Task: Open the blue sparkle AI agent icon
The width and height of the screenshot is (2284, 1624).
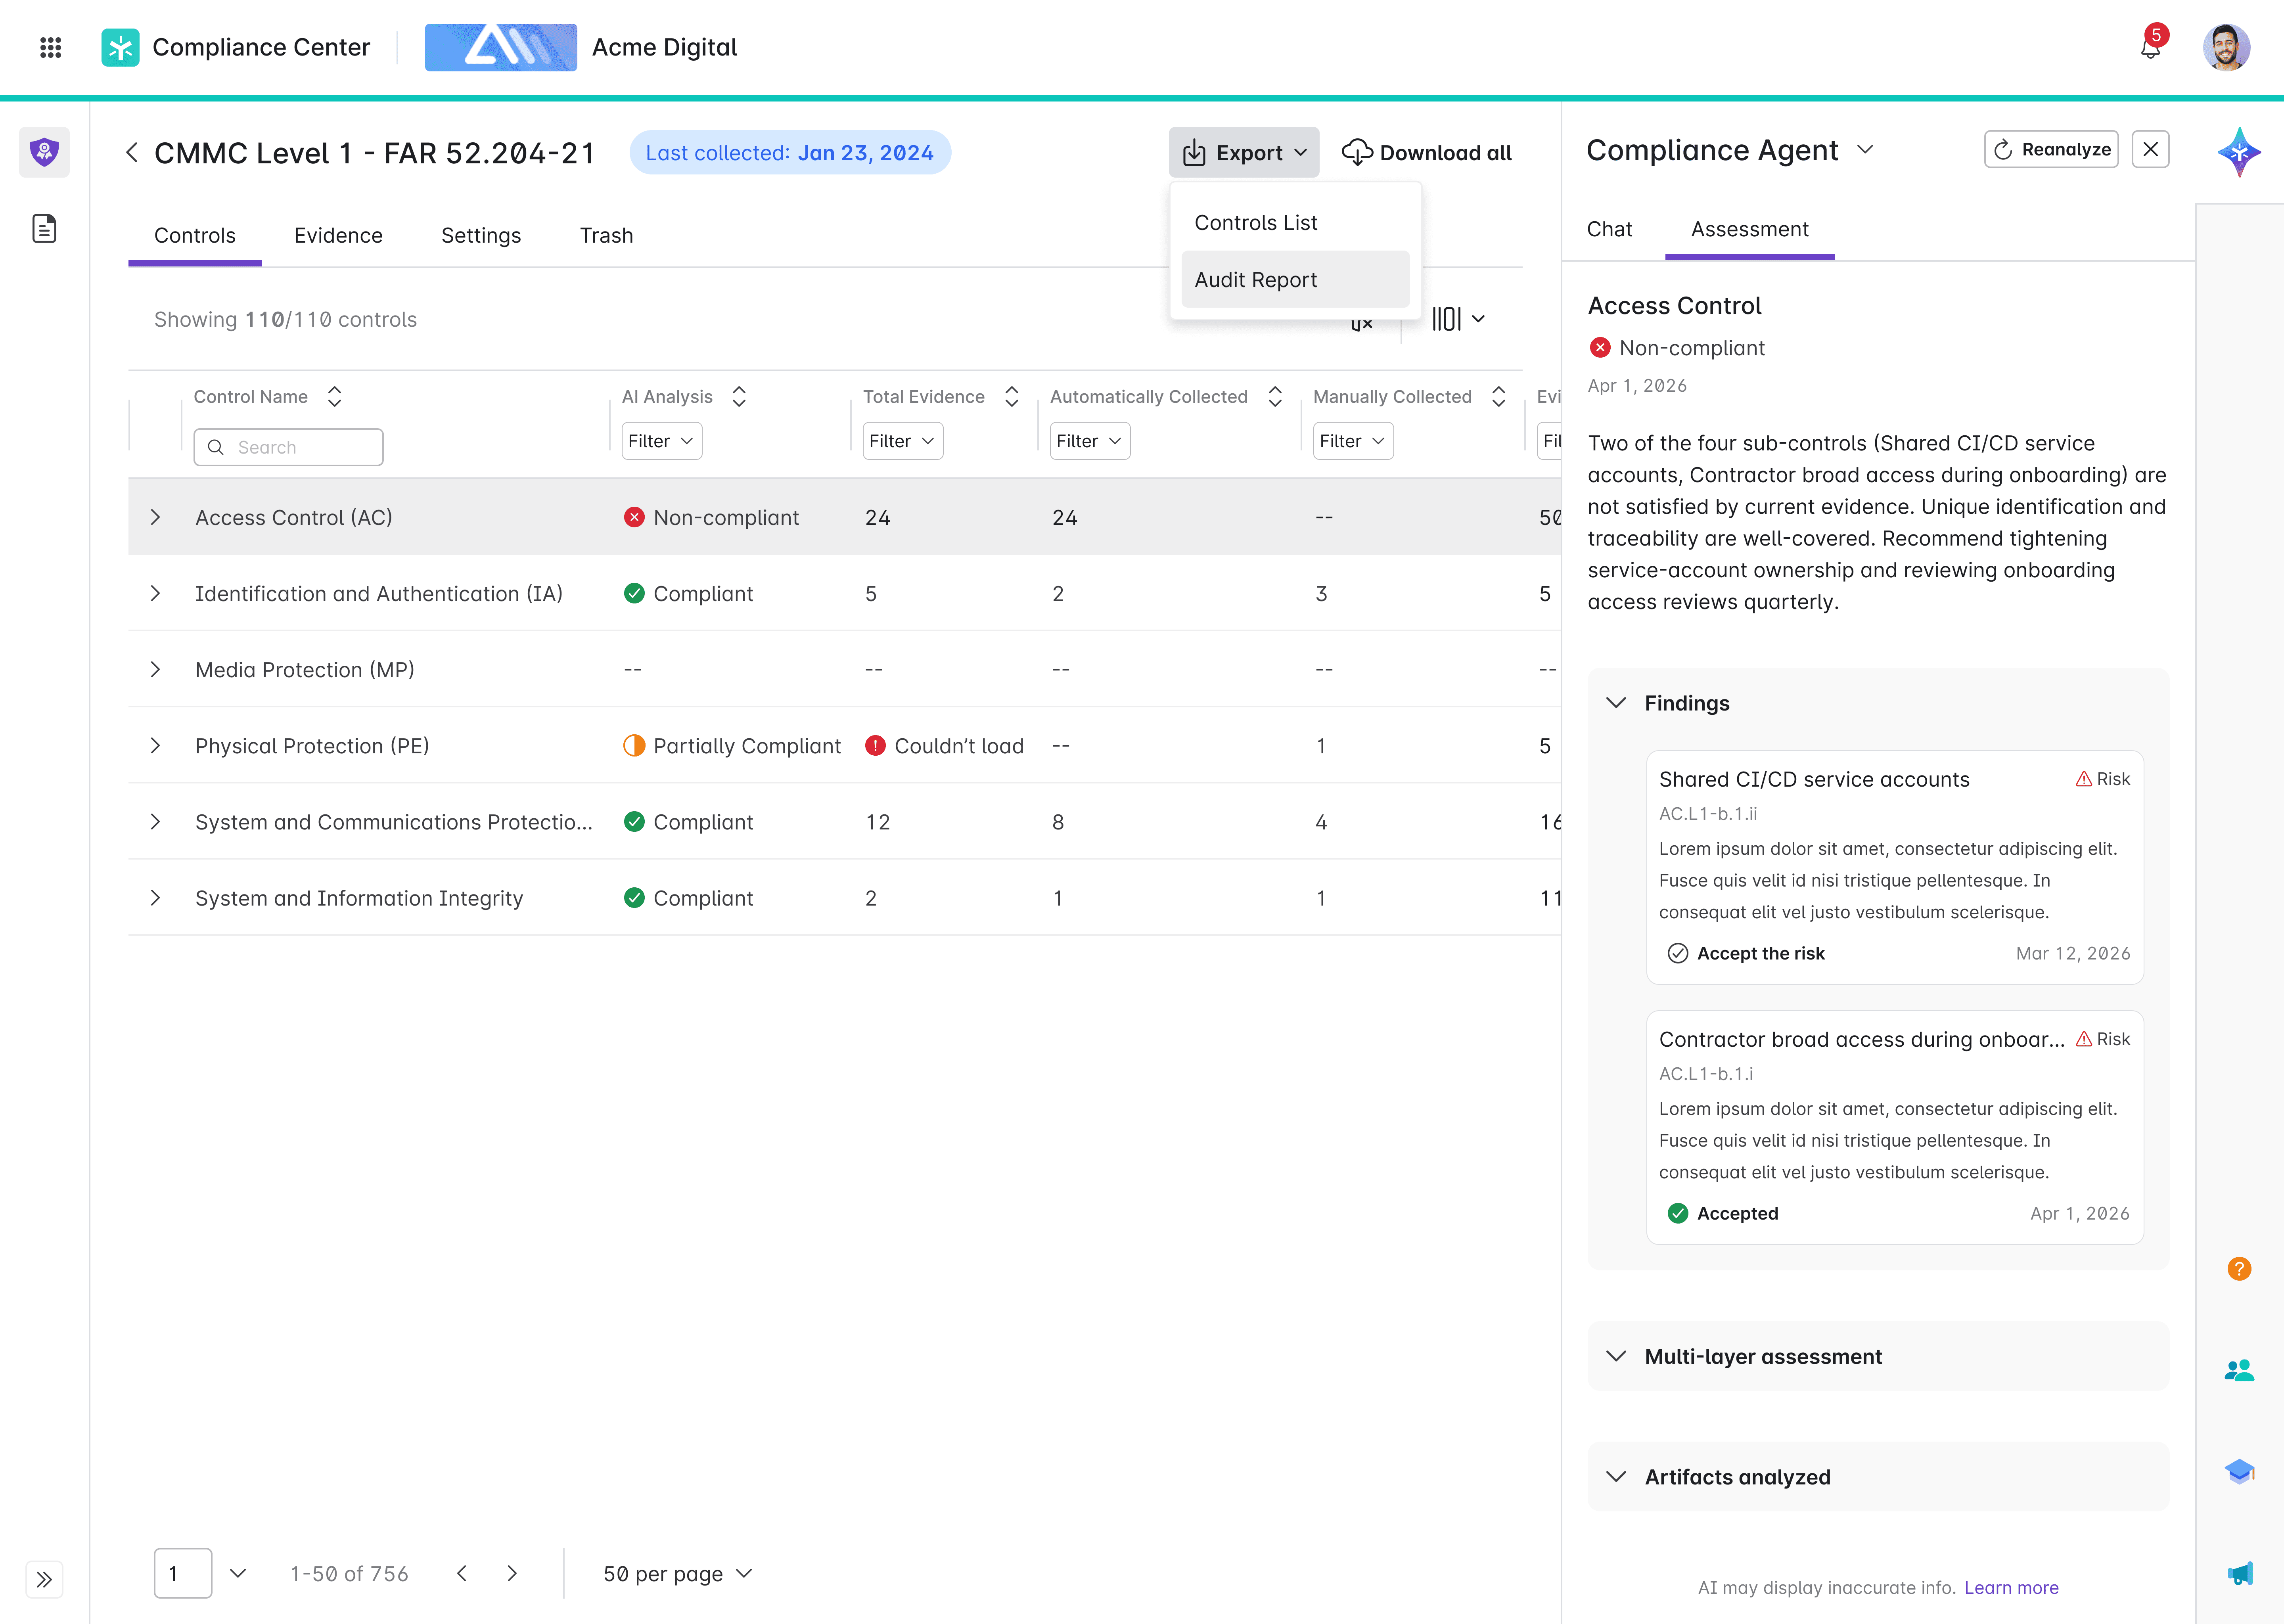Action: point(2239,152)
